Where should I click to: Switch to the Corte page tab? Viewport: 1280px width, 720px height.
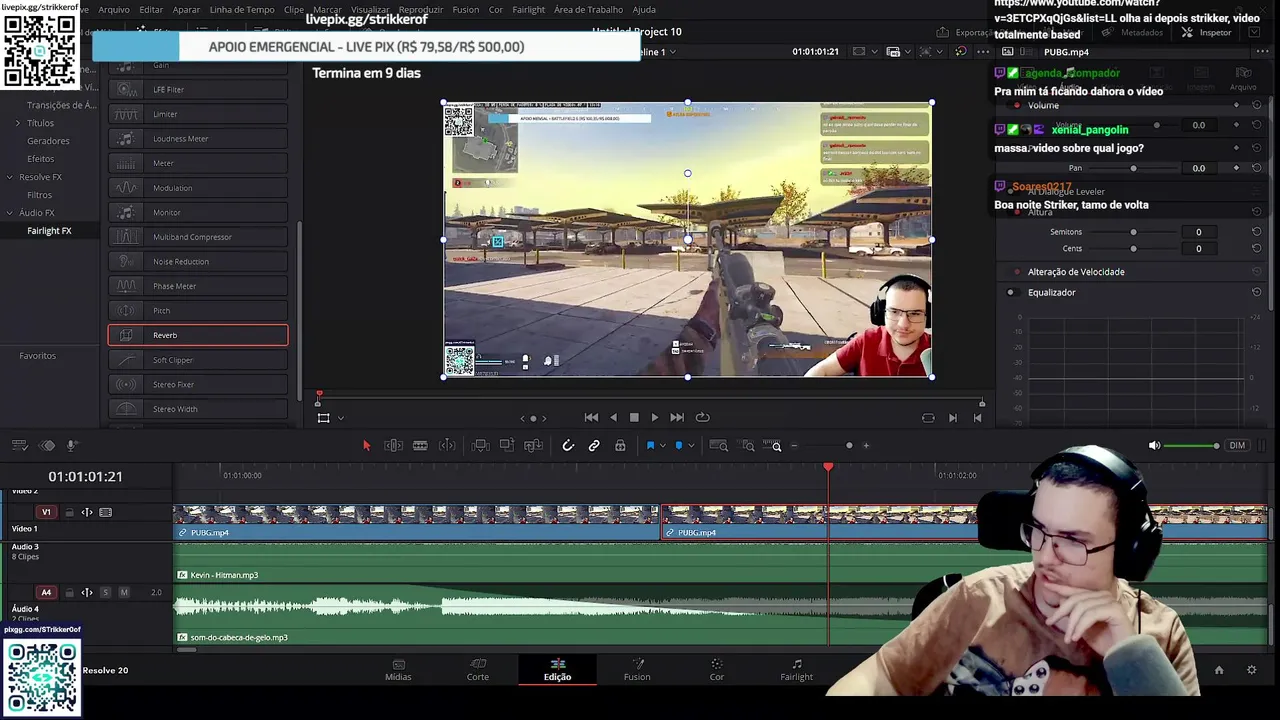pos(478,670)
